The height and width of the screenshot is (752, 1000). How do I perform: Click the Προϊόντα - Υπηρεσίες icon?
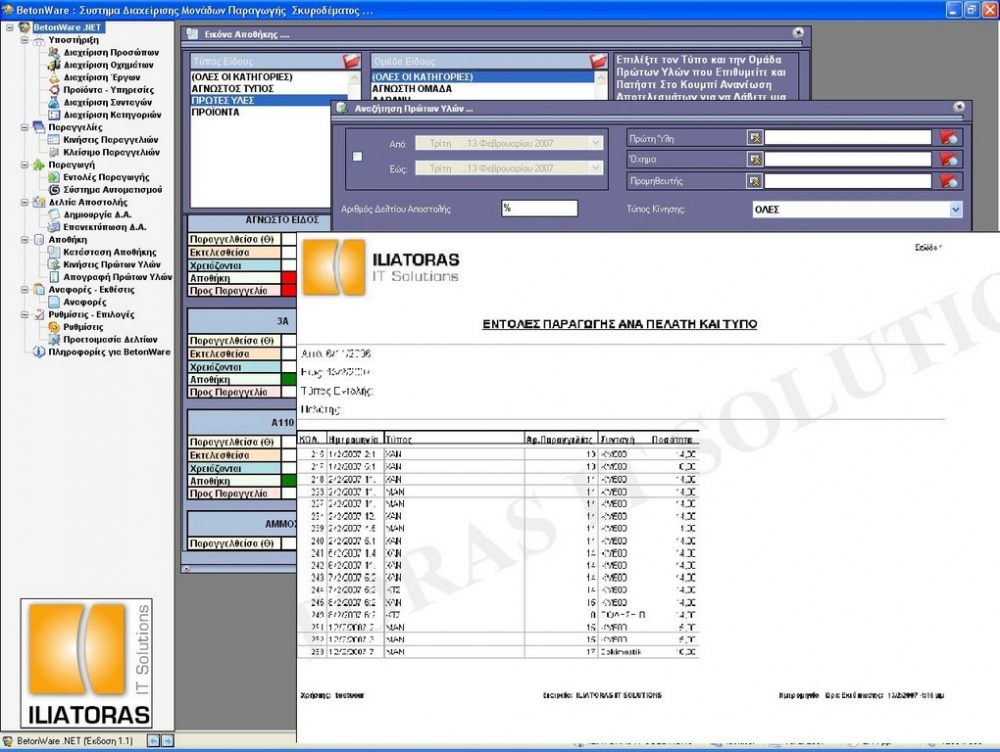coord(54,90)
